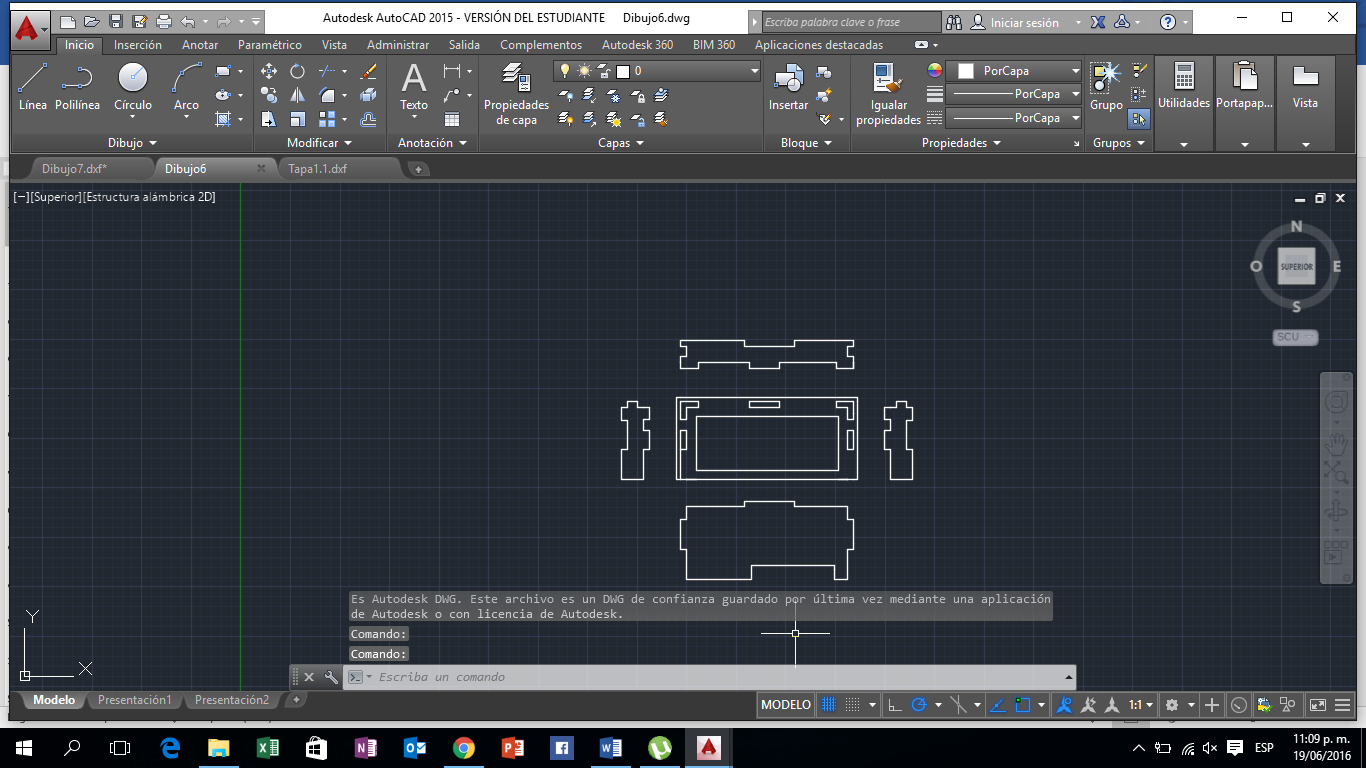
Task: Switch to the Tapa1.1.dxf document tab
Action: click(x=317, y=169)
